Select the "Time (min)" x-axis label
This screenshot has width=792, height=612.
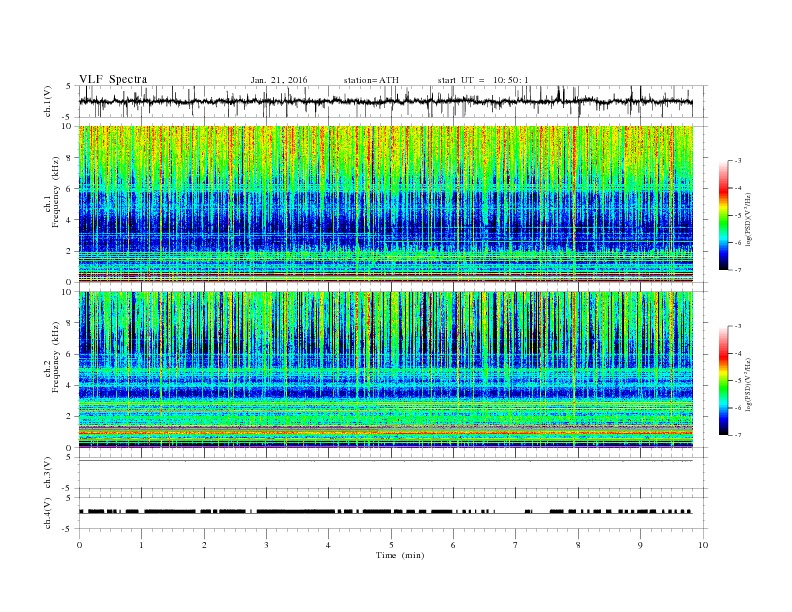(400, 555)
